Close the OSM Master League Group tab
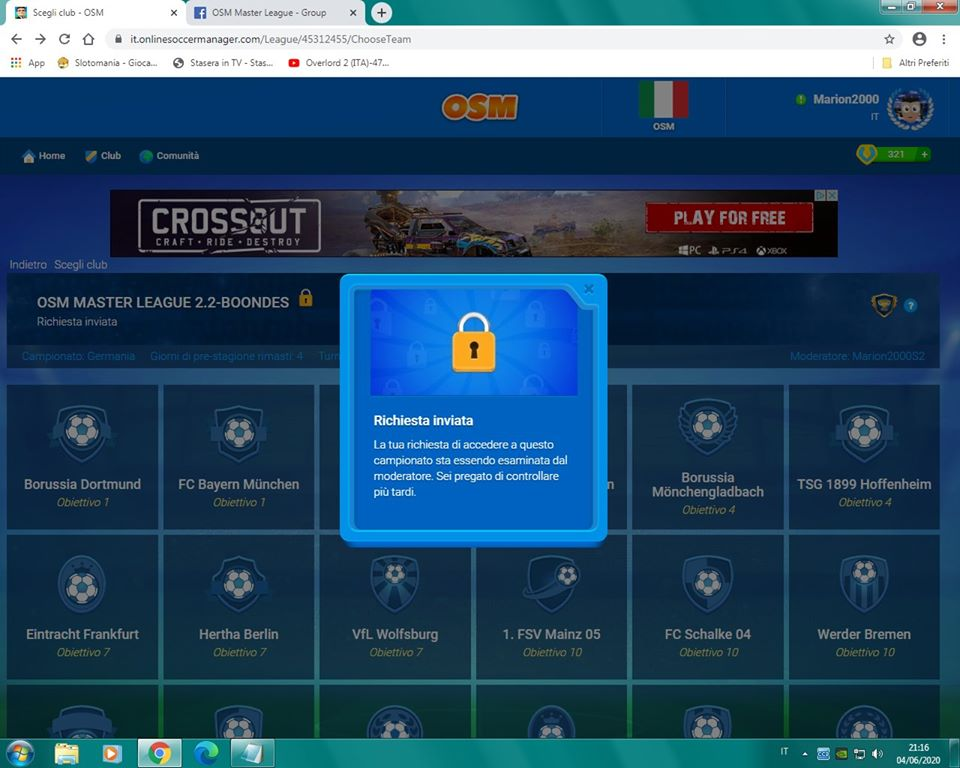 tap(353, 12)
